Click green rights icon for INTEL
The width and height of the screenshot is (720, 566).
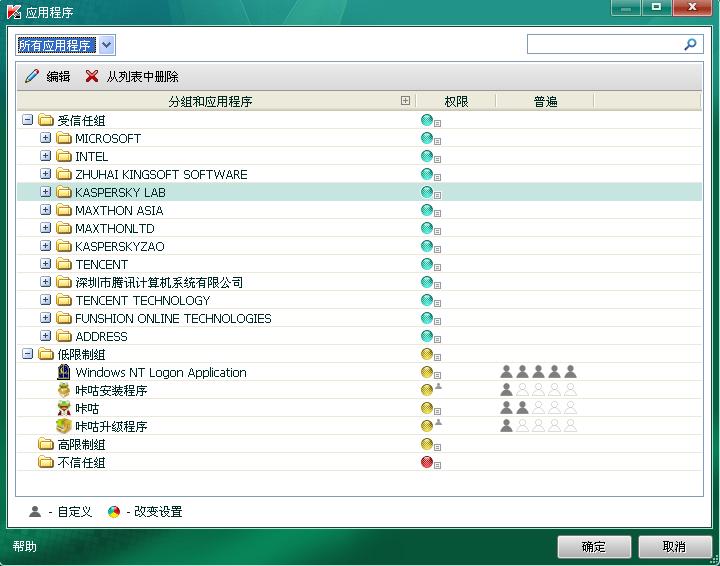click(427, 156)
